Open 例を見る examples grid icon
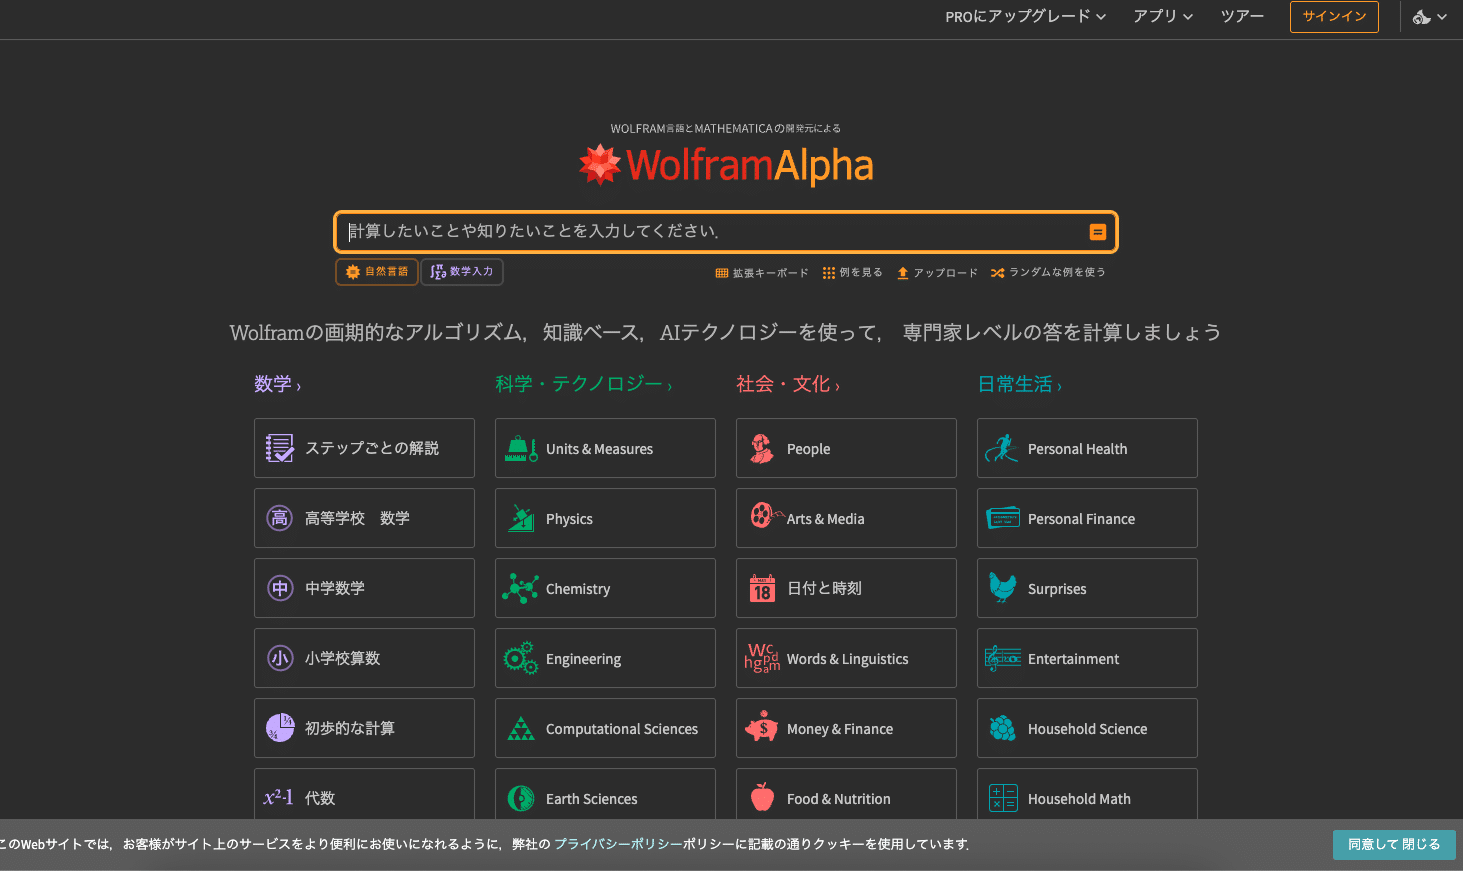 (x=828, y=272)
